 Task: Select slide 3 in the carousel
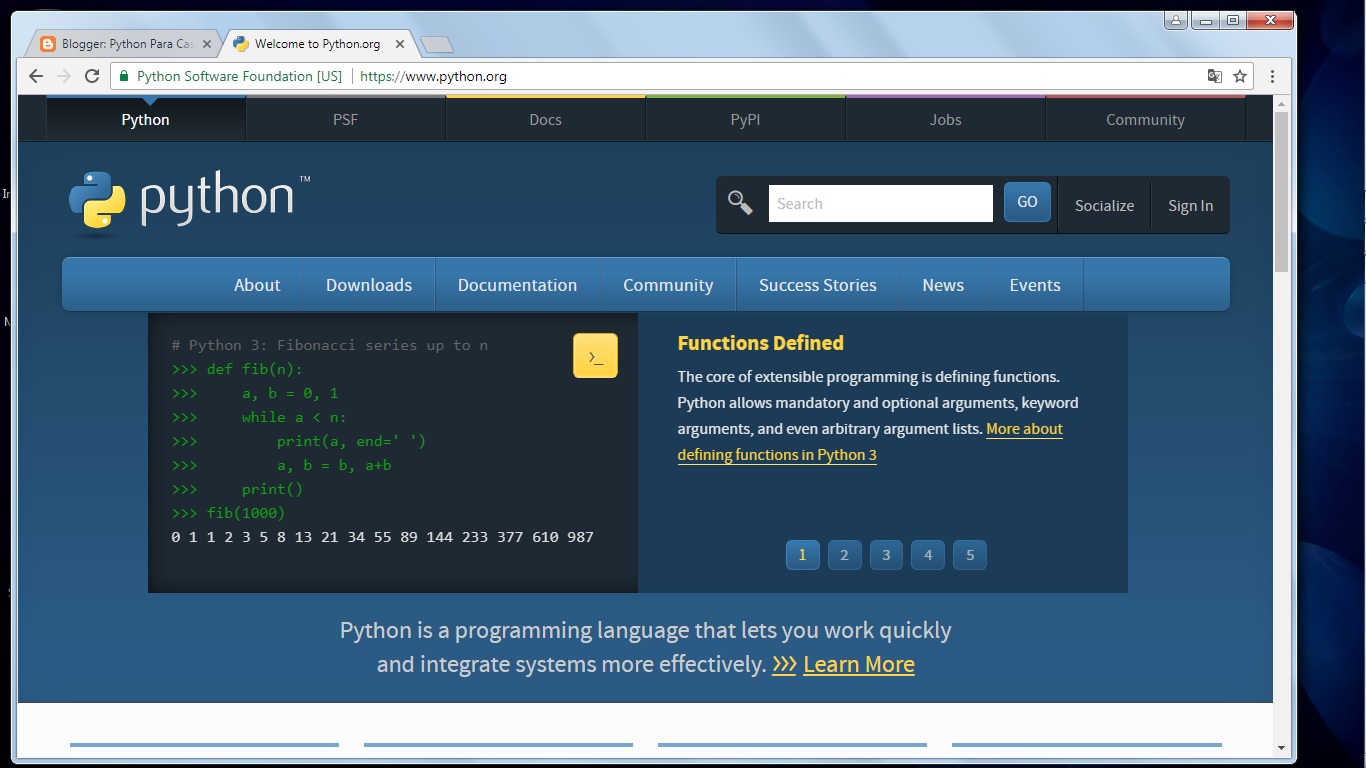point(886,554)
